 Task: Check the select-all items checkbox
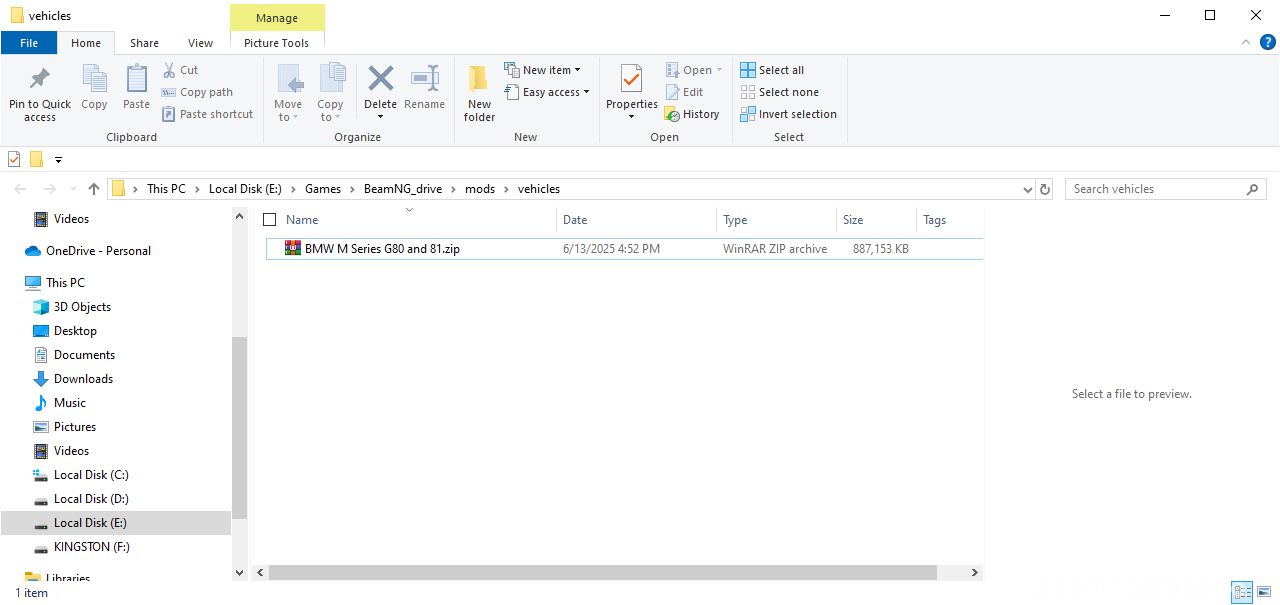(269, 220)
